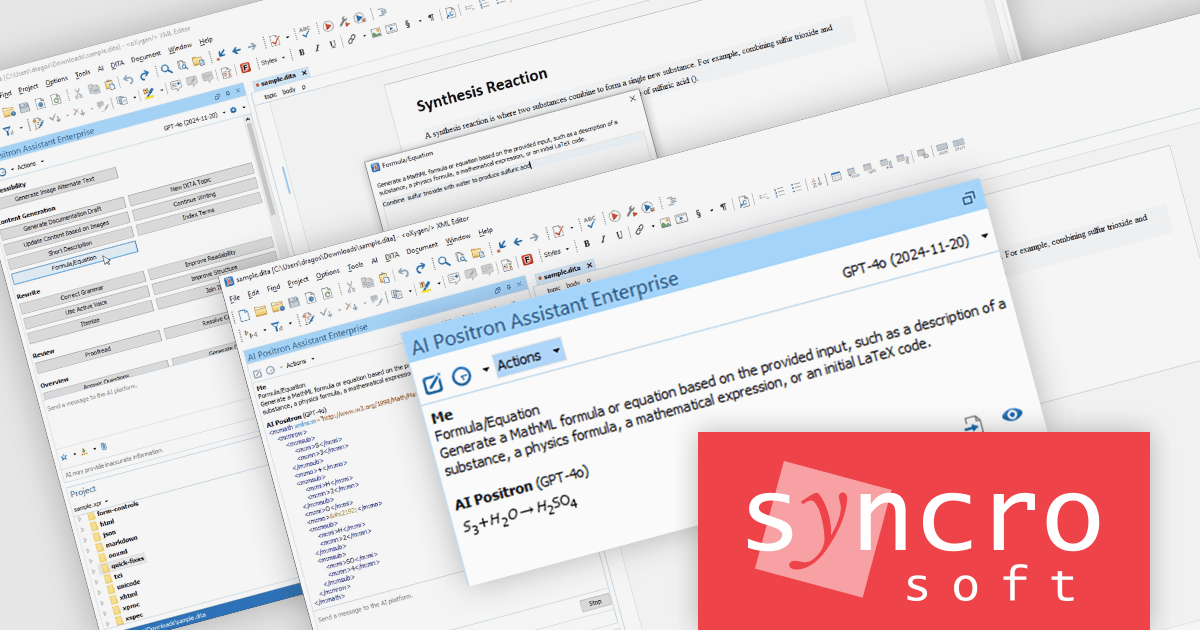
Task: Click Undo arrow in middle window toolbar
Action: [x=403, y=274]
